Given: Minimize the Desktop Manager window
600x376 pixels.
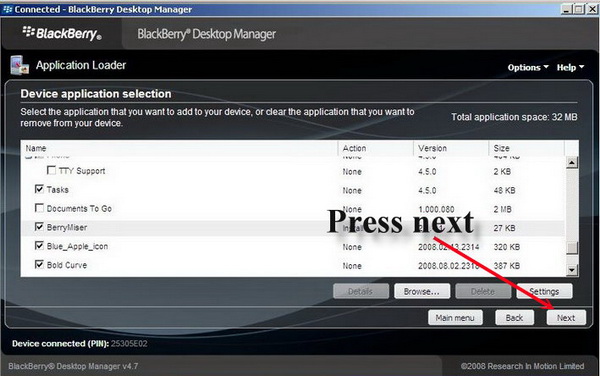Looking at the screenshot, I should click(x=567, y=9).
